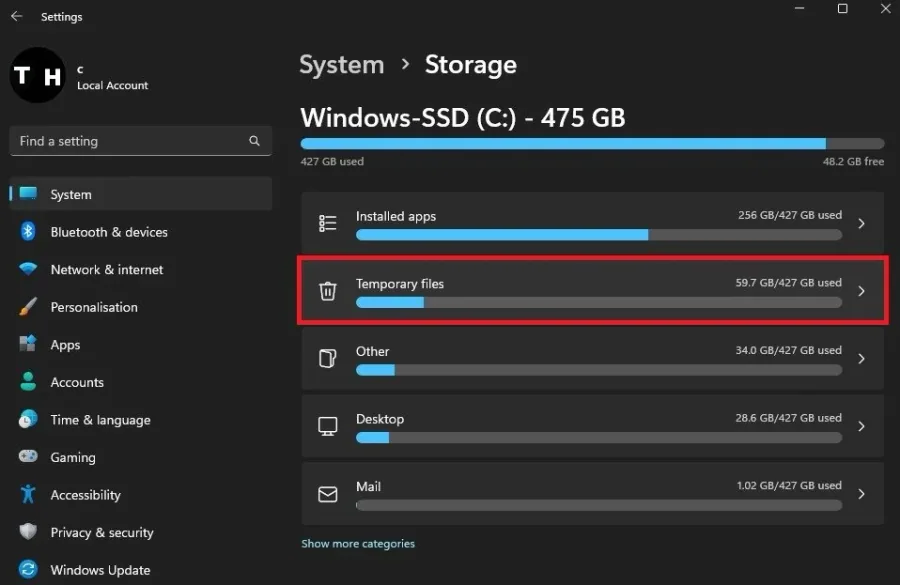The image size is (900, 585).
Task: Click '28.6 GB/427 GB used' value
Action: point(789,418)
